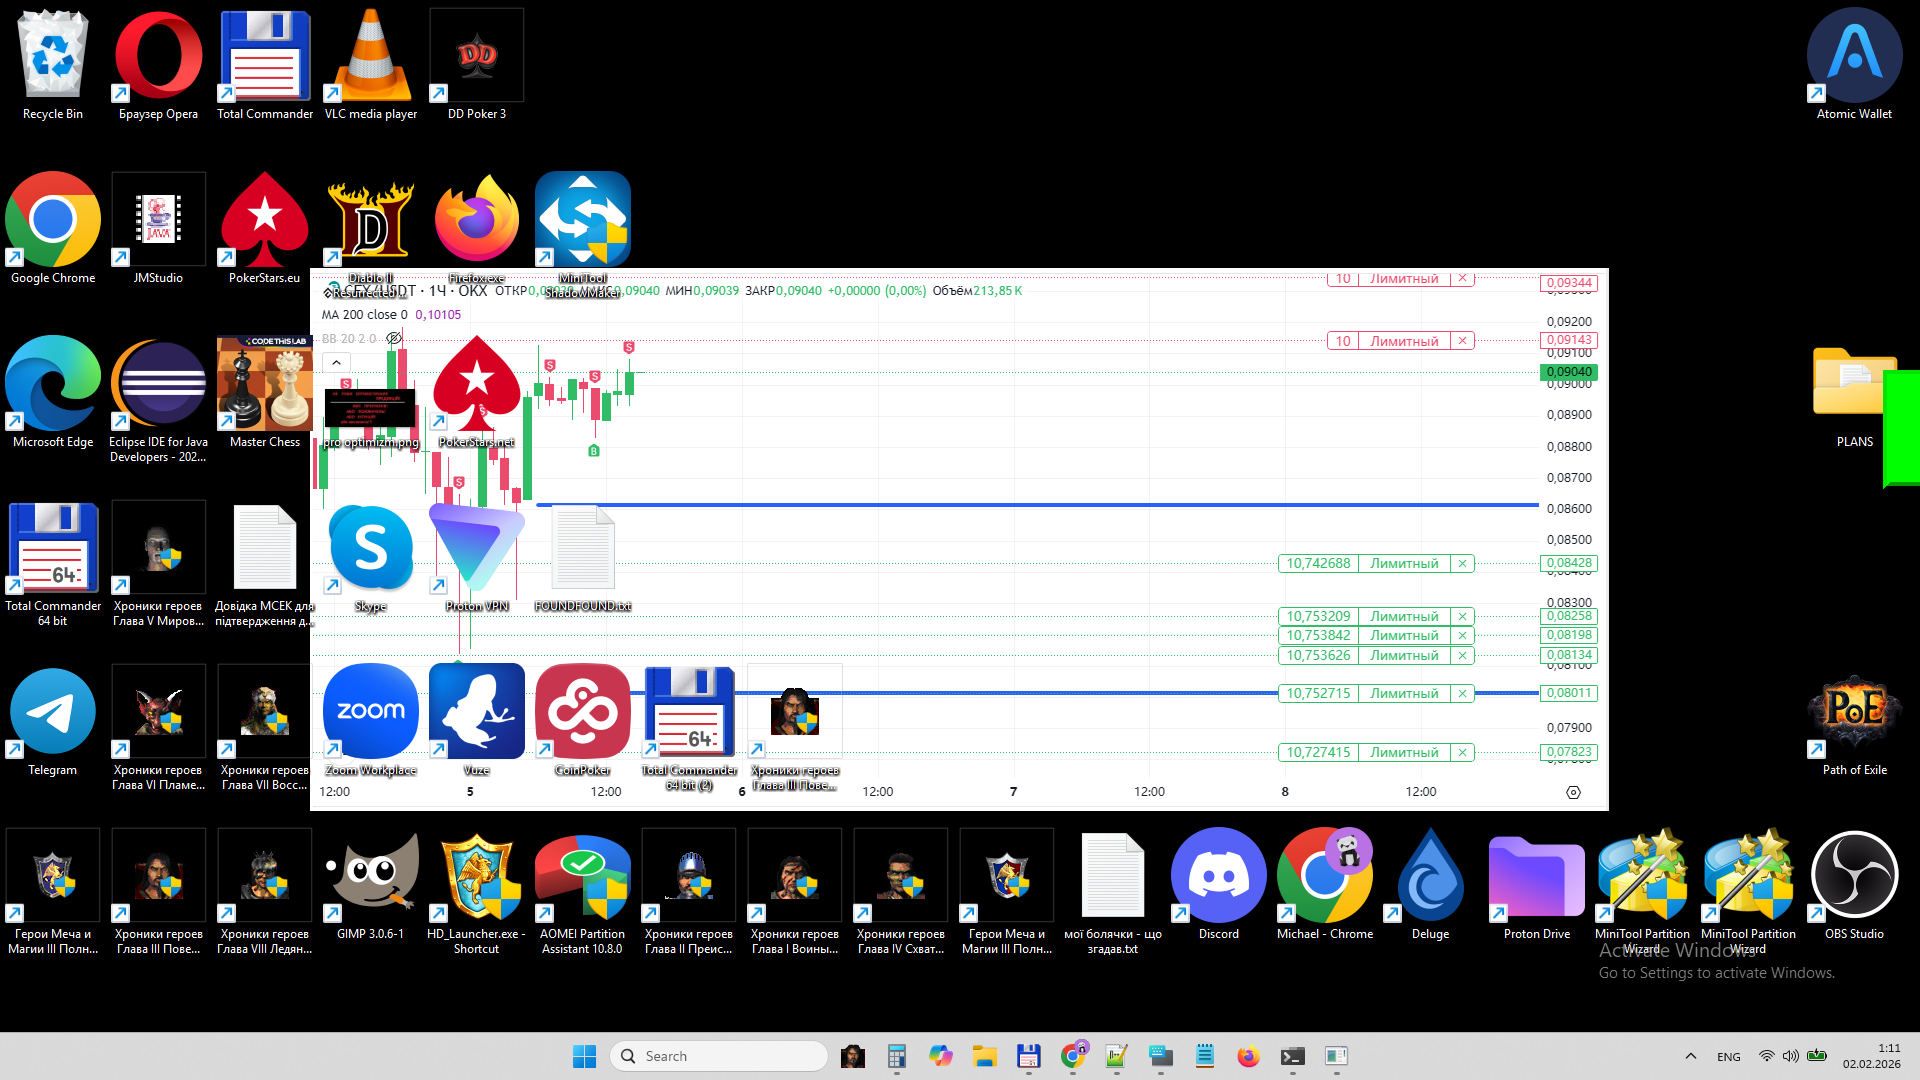Viewport: 1920px width, 1080px height.
Task: Collapse the chart indicator legend
Action: pyautogui.click(x=337, y=363)
